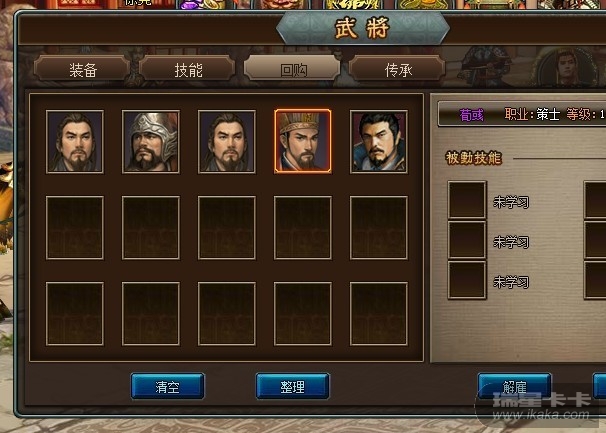606x433 pixels.
Task: Select the blue-armored general portrait
Action: coord(378,141)
